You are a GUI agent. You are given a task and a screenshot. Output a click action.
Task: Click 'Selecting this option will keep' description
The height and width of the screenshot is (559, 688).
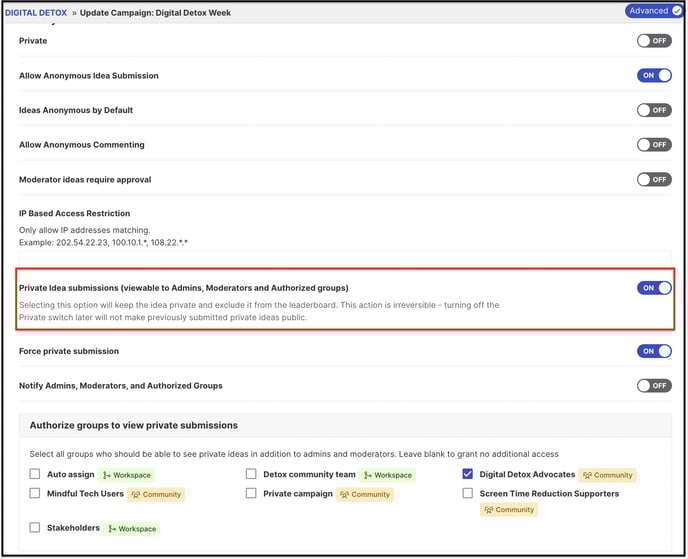click(x=259, y=311)
